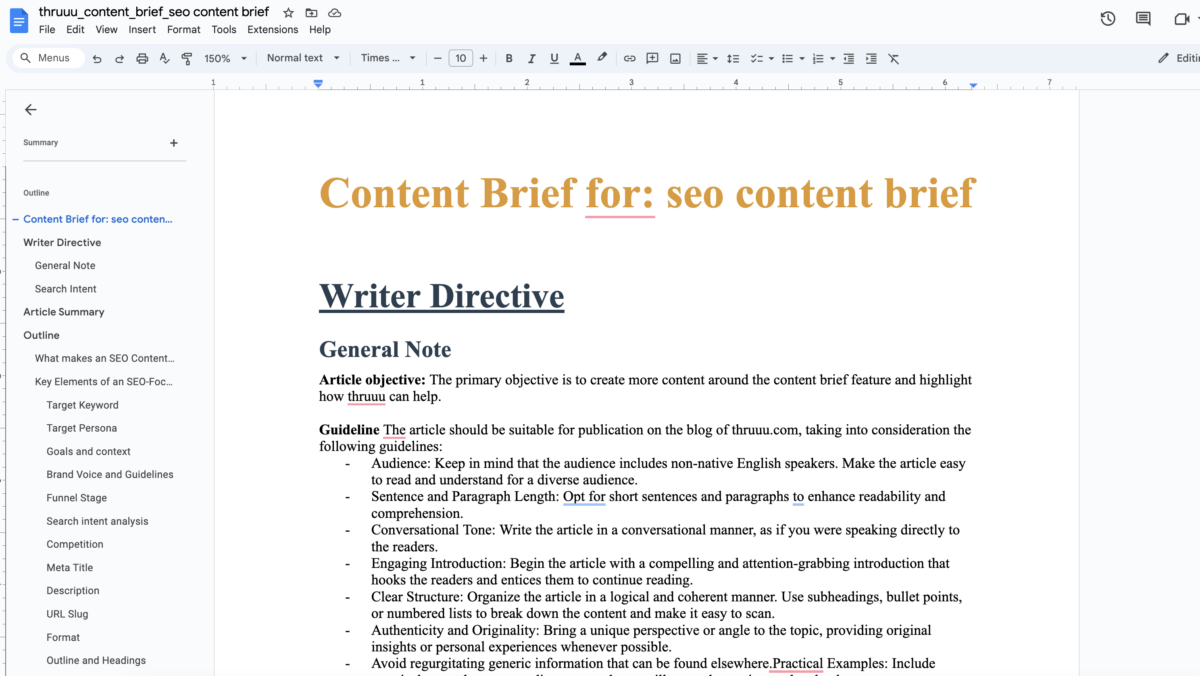Click the Print icon
Image resolution: width=1200 pixels, height=676 pixels.
click(x=140, y=58)
